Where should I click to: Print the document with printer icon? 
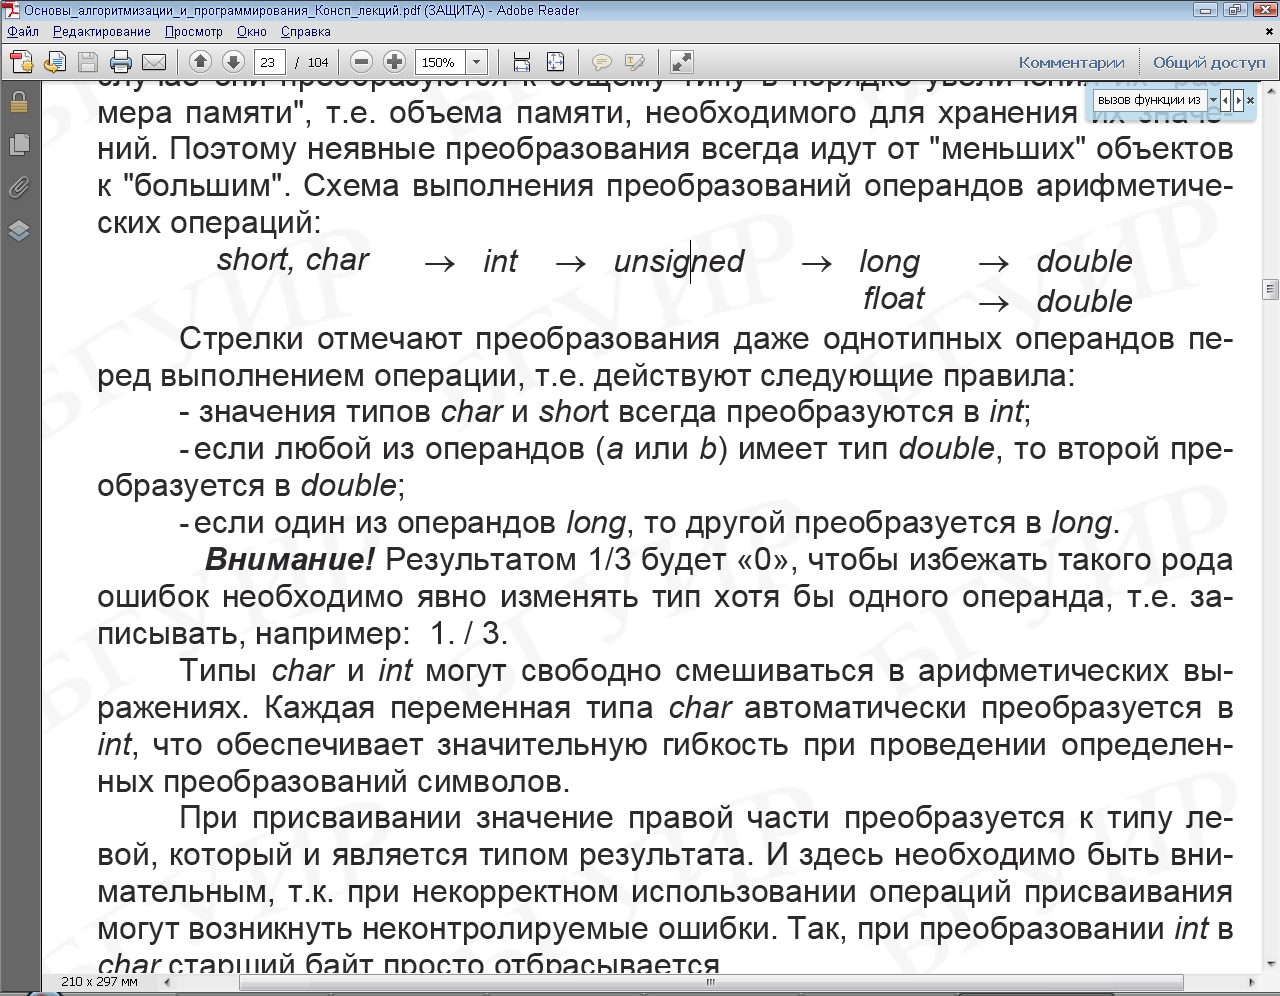[121, 62]
